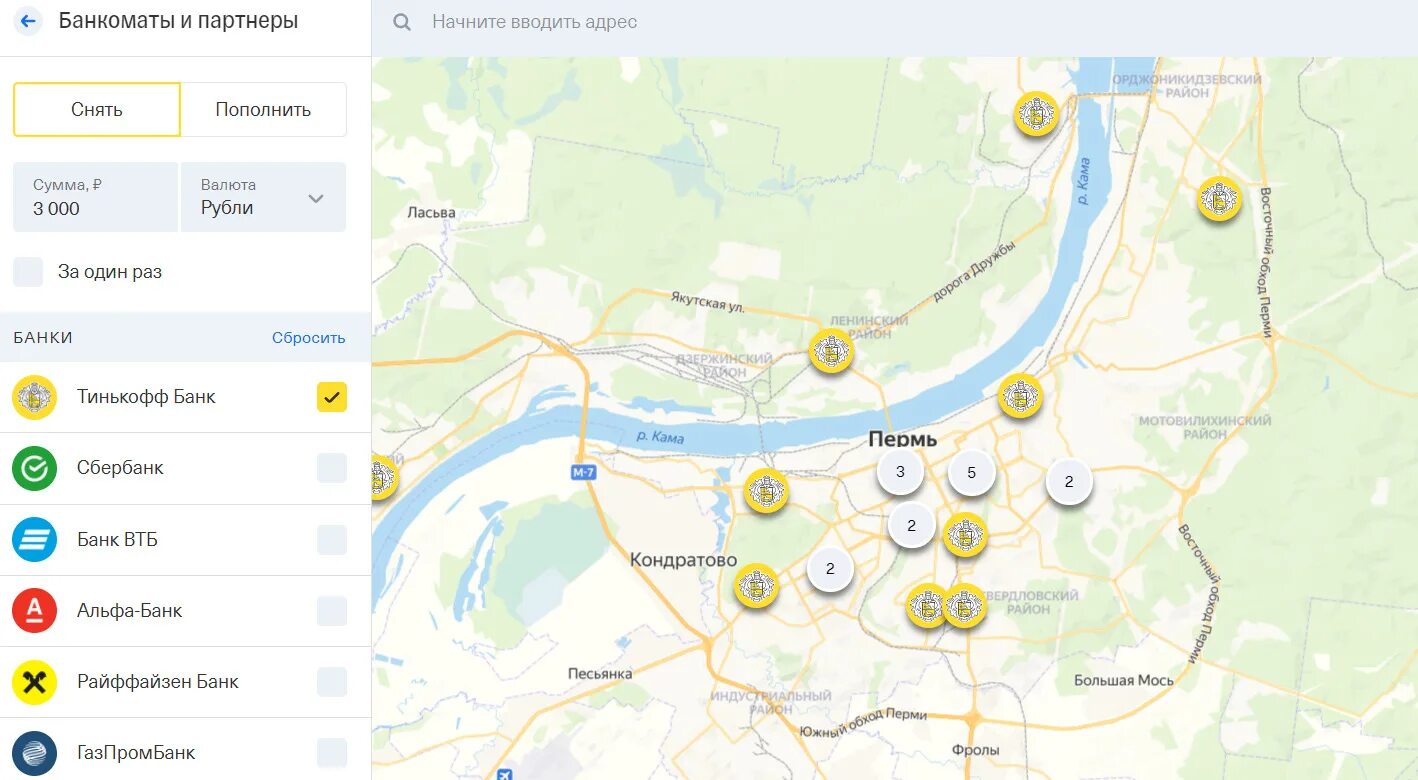
Task: Click the дорога Дружбы label
Action: click(x=974, y=272)
